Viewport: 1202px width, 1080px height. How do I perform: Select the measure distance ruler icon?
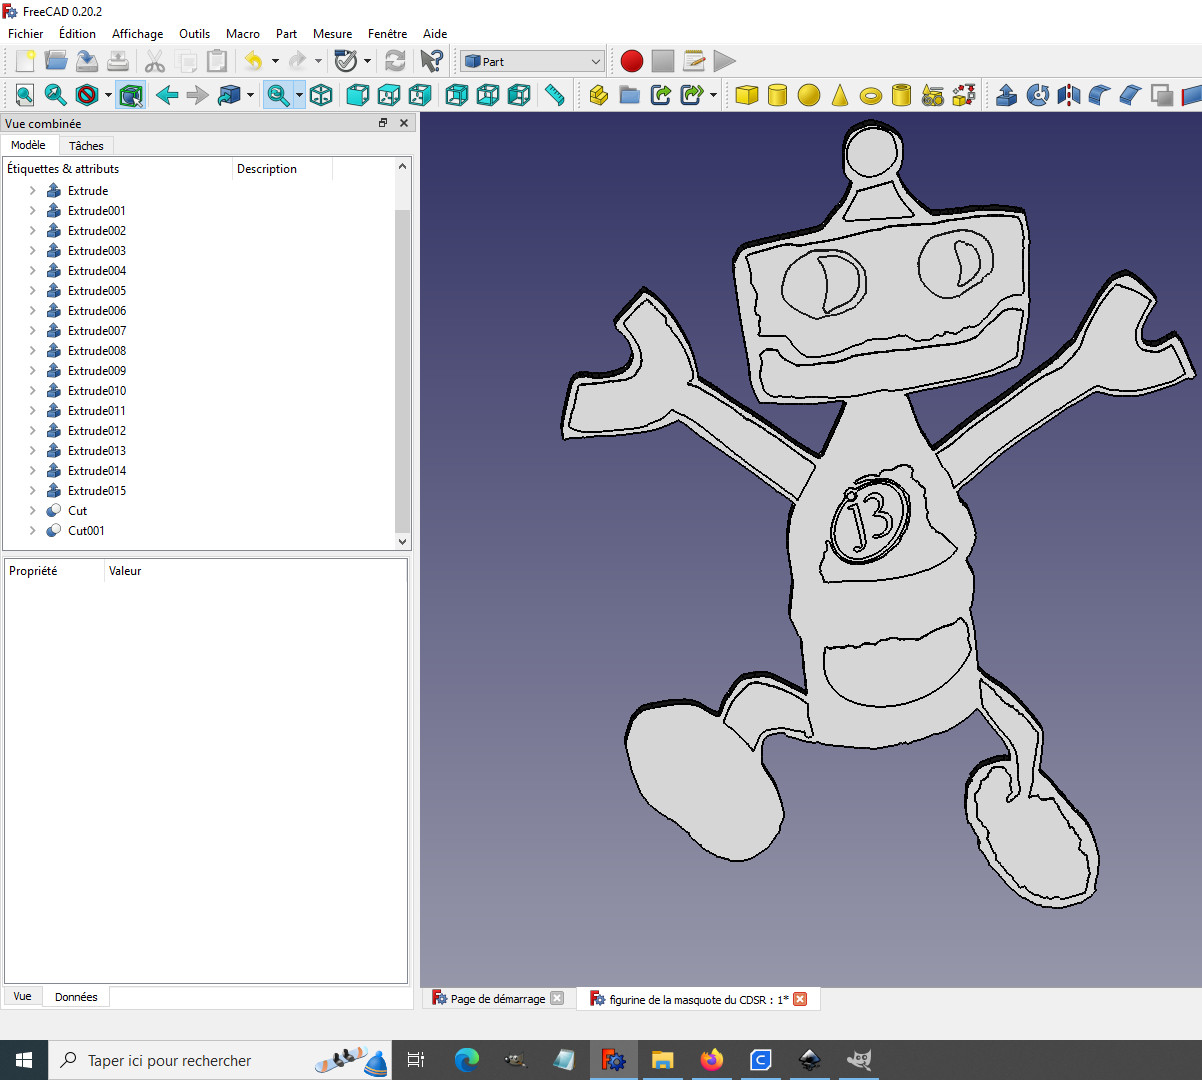pos(554,95)
